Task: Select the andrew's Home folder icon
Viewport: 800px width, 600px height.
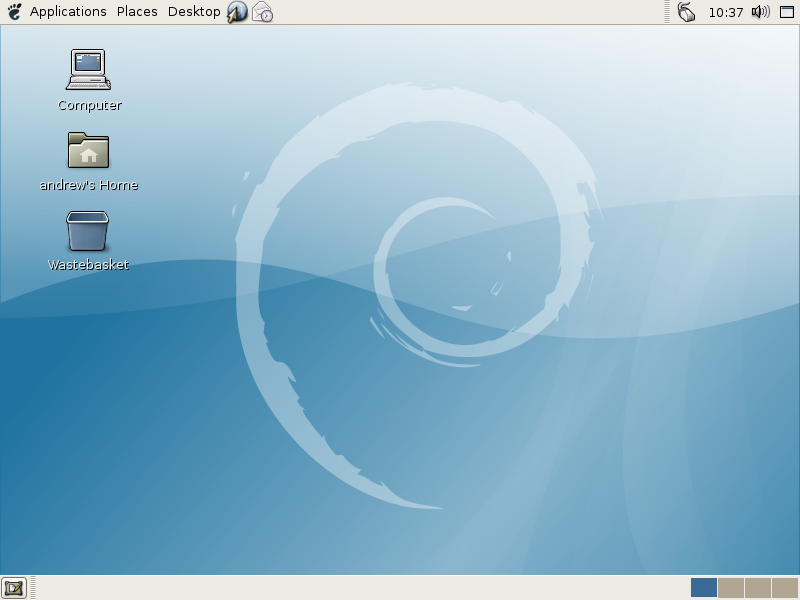Action: point(88,151)
